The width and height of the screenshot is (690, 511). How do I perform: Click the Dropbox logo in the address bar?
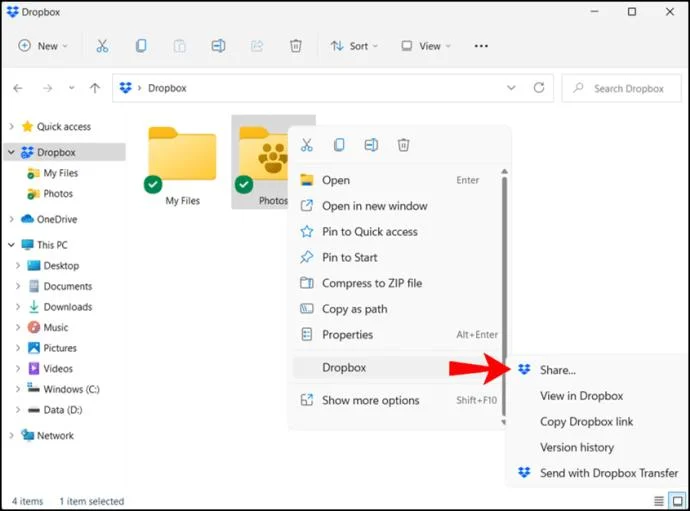pos(126,88)
